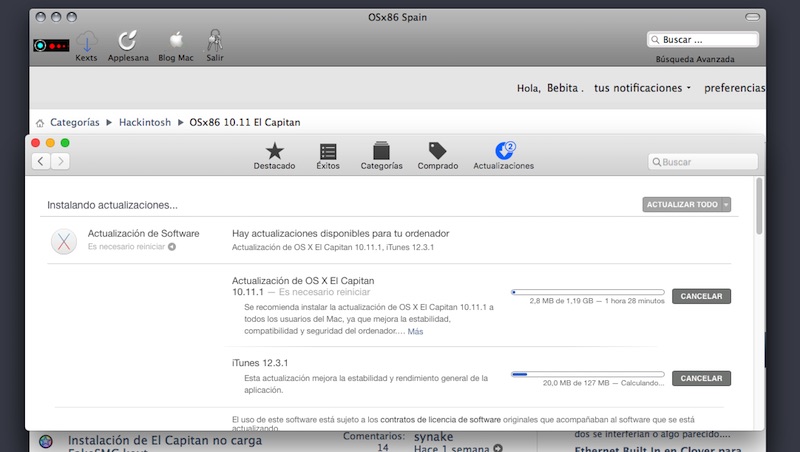Click ACTUALIZAR TODO button
The height and width of the screenshot is (452, 800).
coord(682,205)
